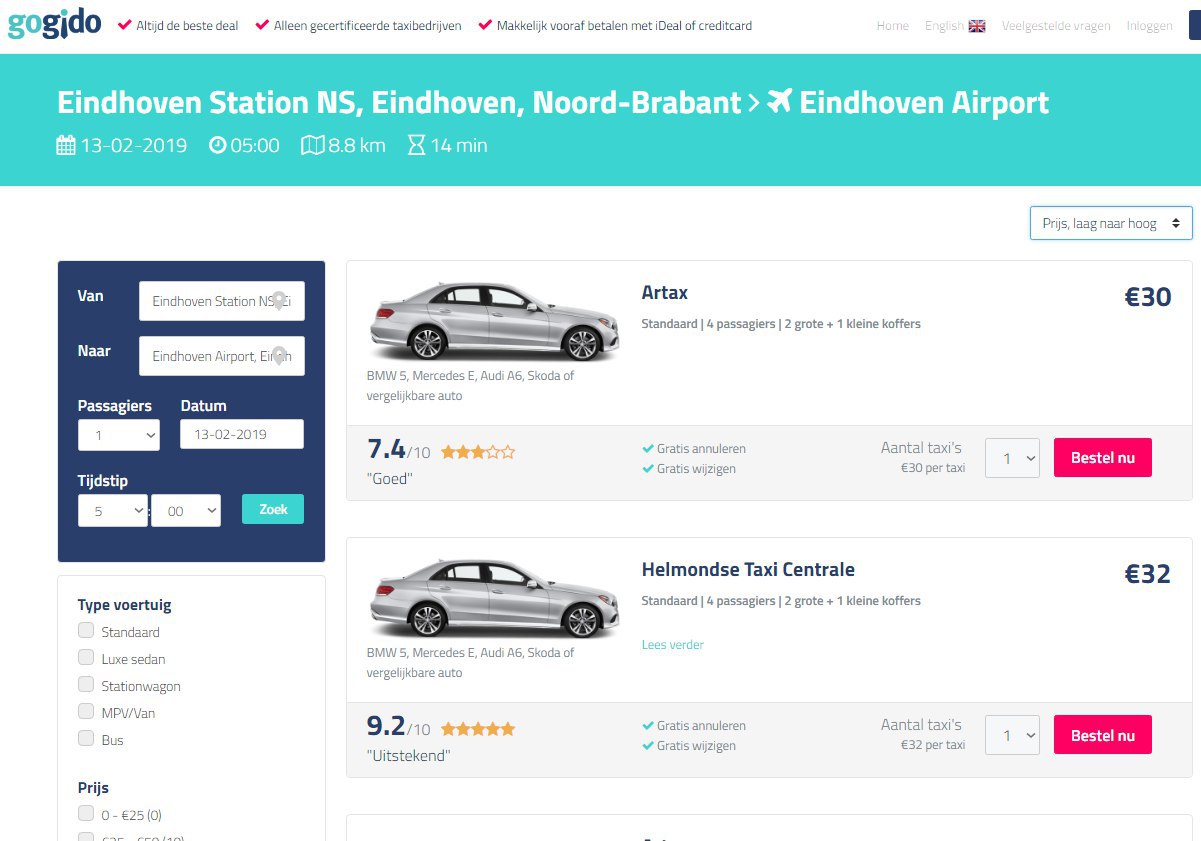
Task: Click the map icon beside 8.8 km
Action: 313,146
